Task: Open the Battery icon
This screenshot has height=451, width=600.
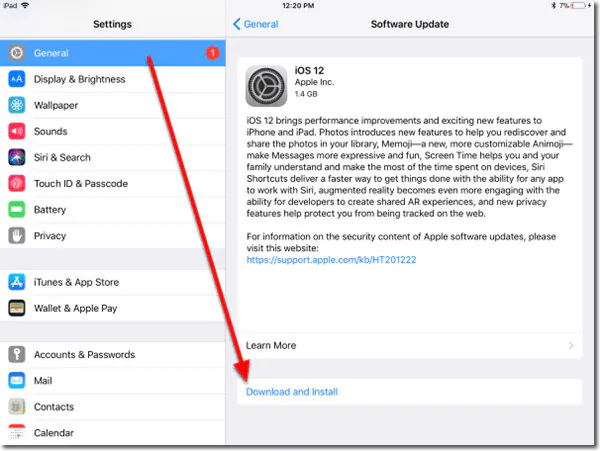Action: coord(16,209)
